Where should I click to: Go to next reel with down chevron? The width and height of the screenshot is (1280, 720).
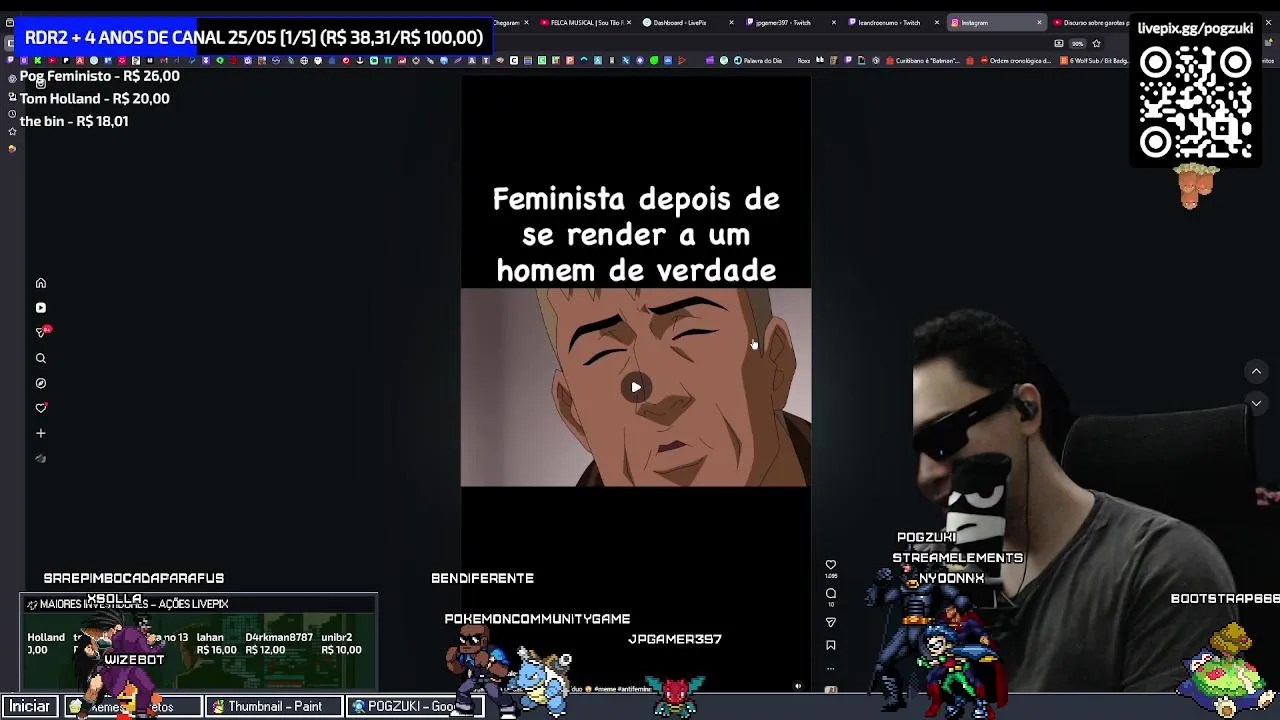pyautogui.click(x=1256, y=403)
